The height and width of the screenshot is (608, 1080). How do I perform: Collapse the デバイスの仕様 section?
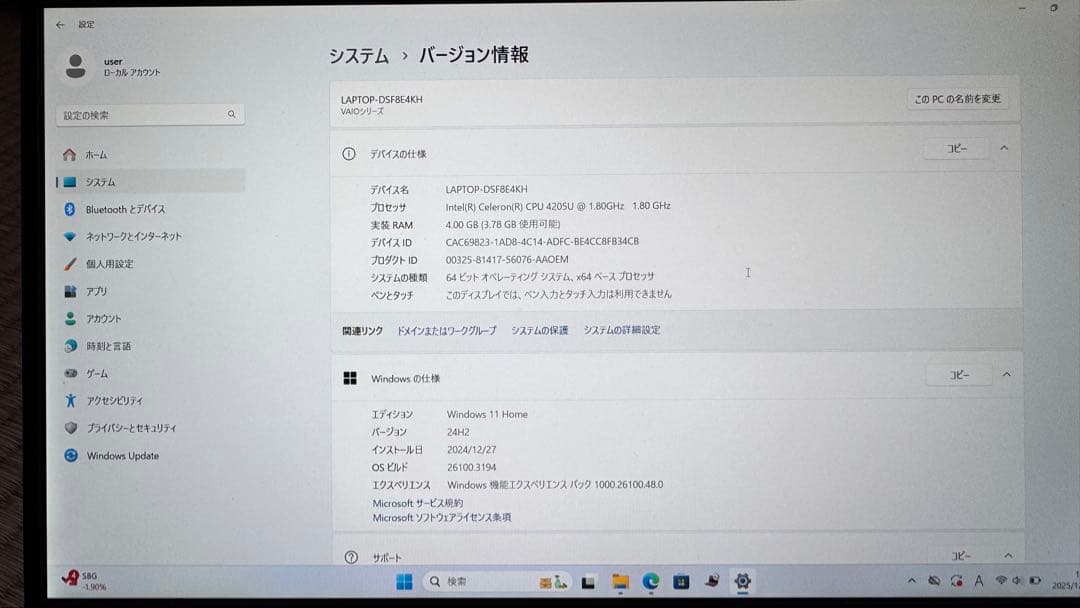(x=1004, y=148)
